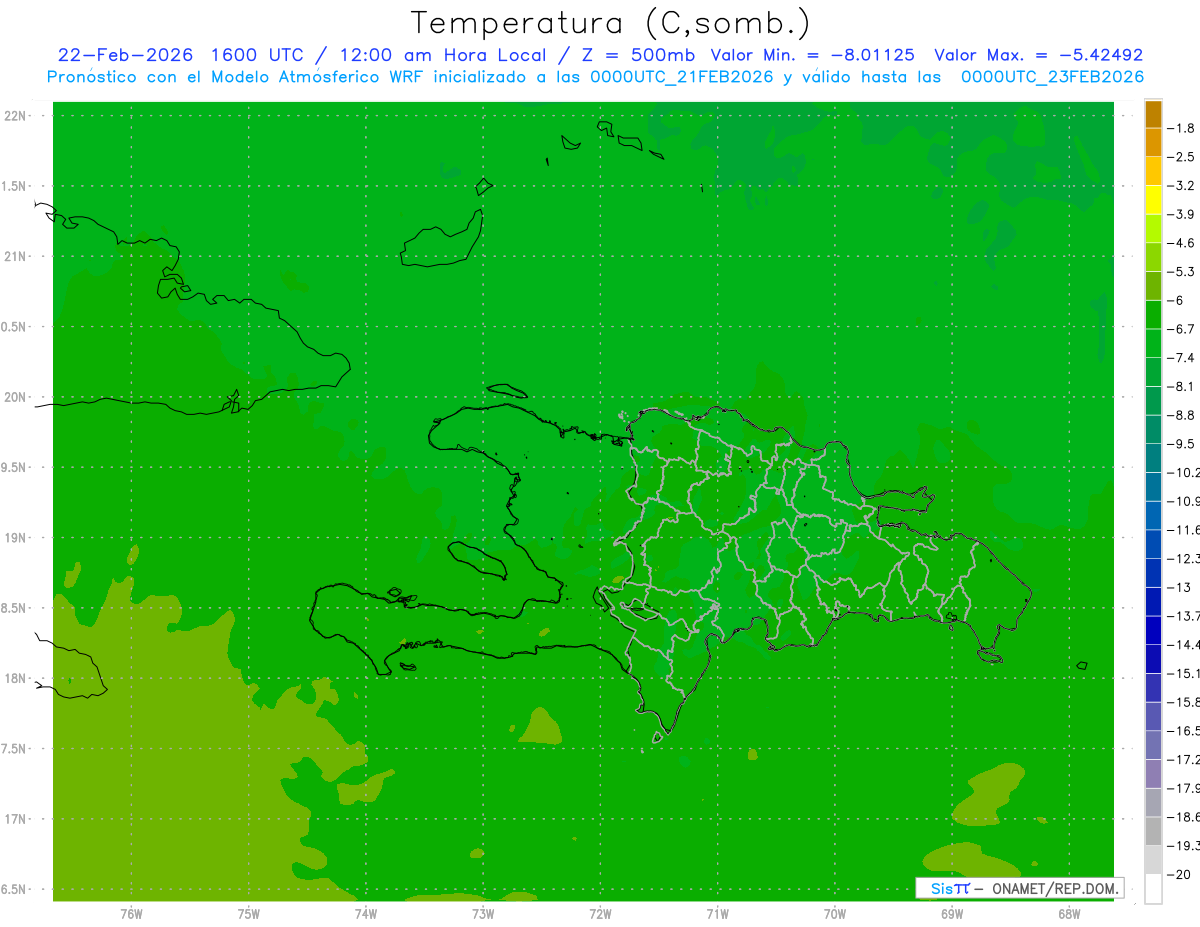Image resolution: width=1200 pixels, height=927 pixels.
Task: Click the "76W" longitude label
Action: (x=131, y=914)
